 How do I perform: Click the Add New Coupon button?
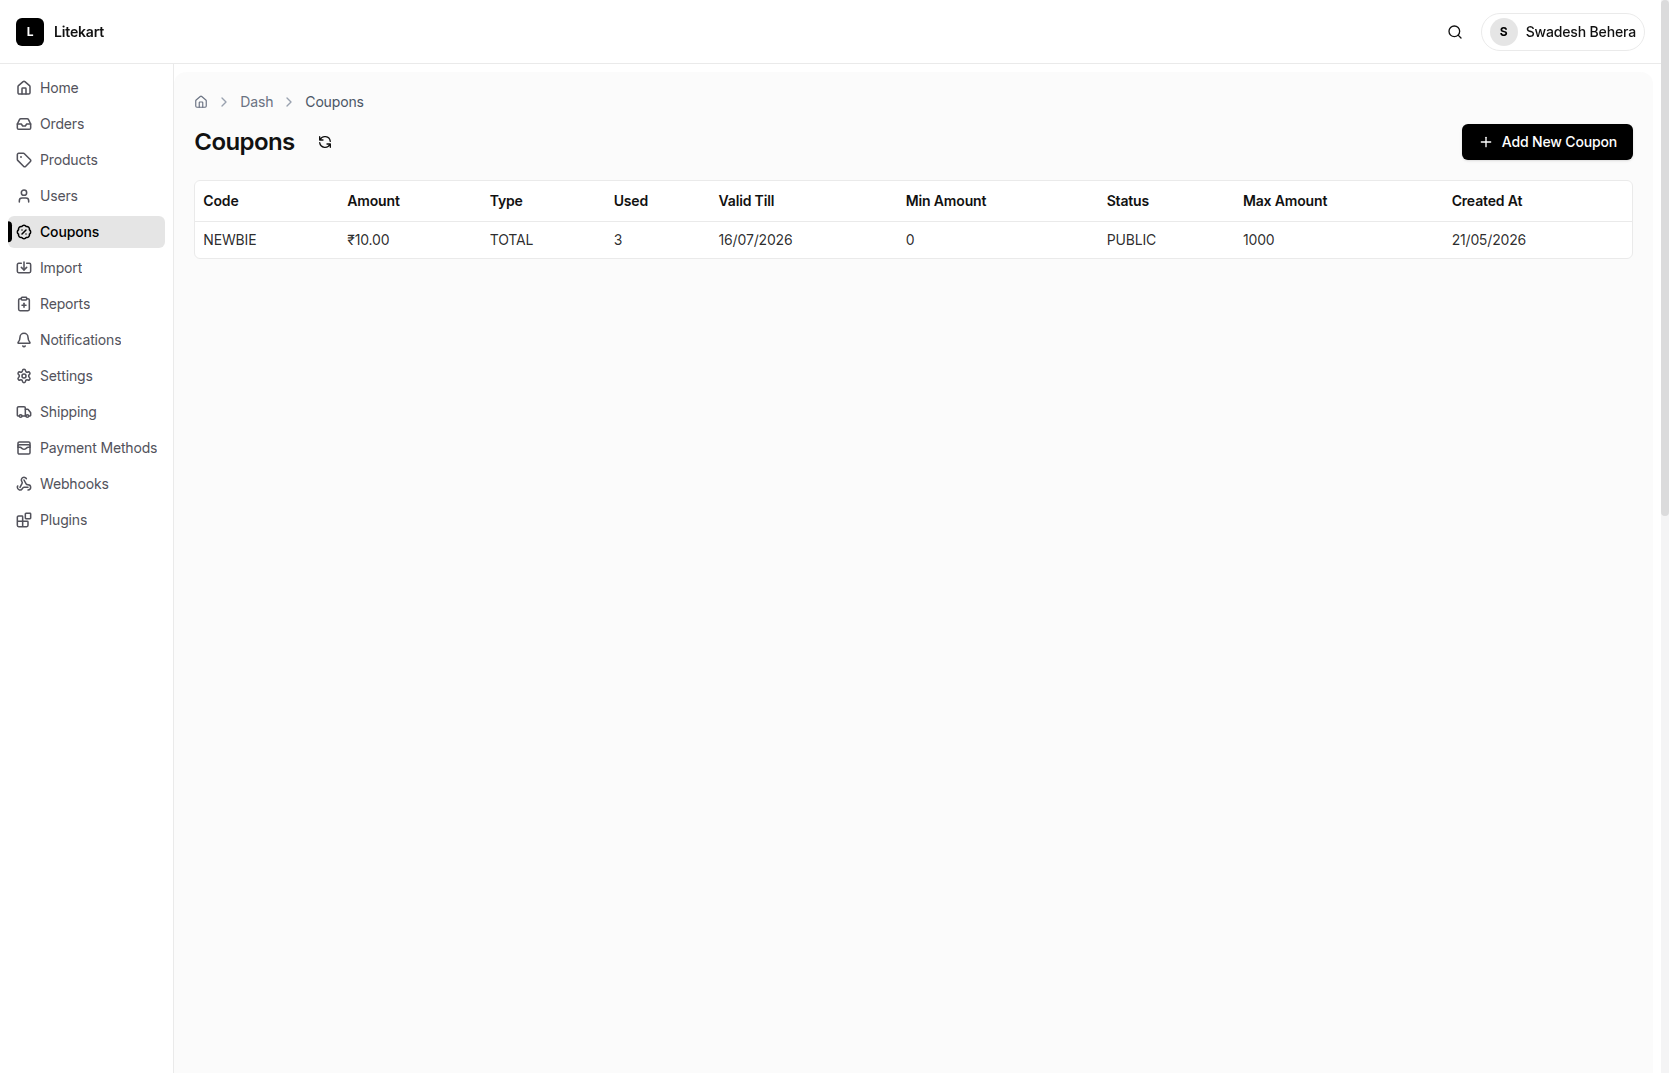1547,142
